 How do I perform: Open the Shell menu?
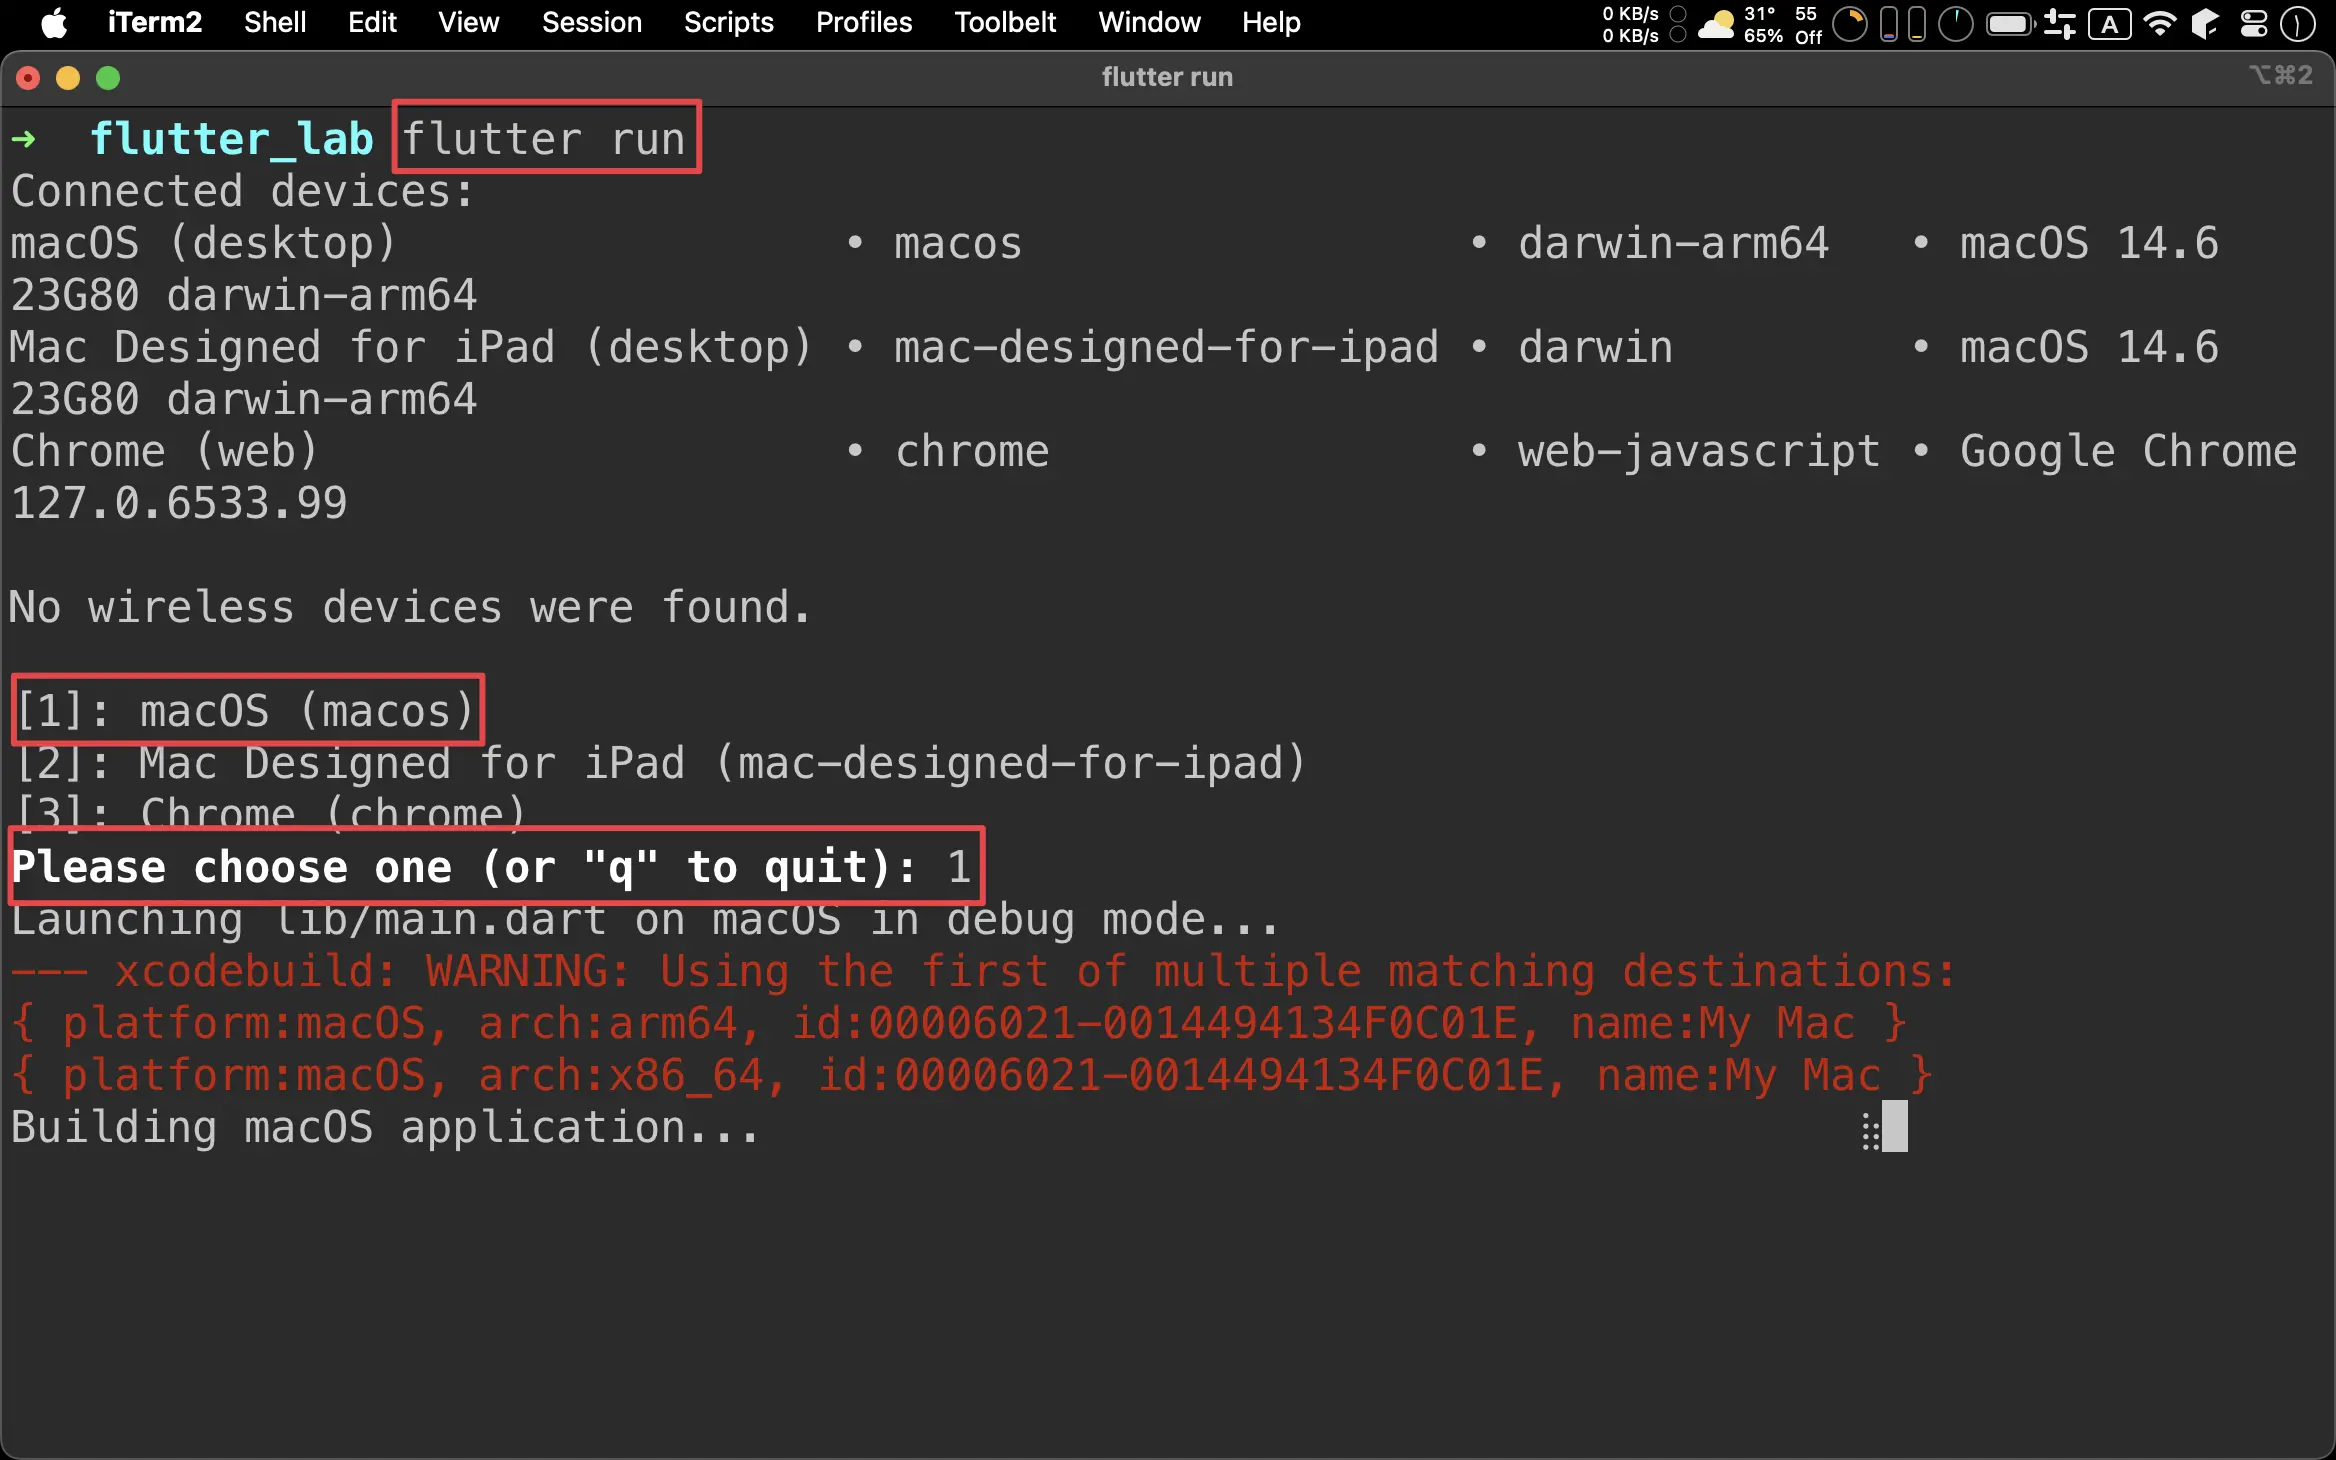(275, 23)
